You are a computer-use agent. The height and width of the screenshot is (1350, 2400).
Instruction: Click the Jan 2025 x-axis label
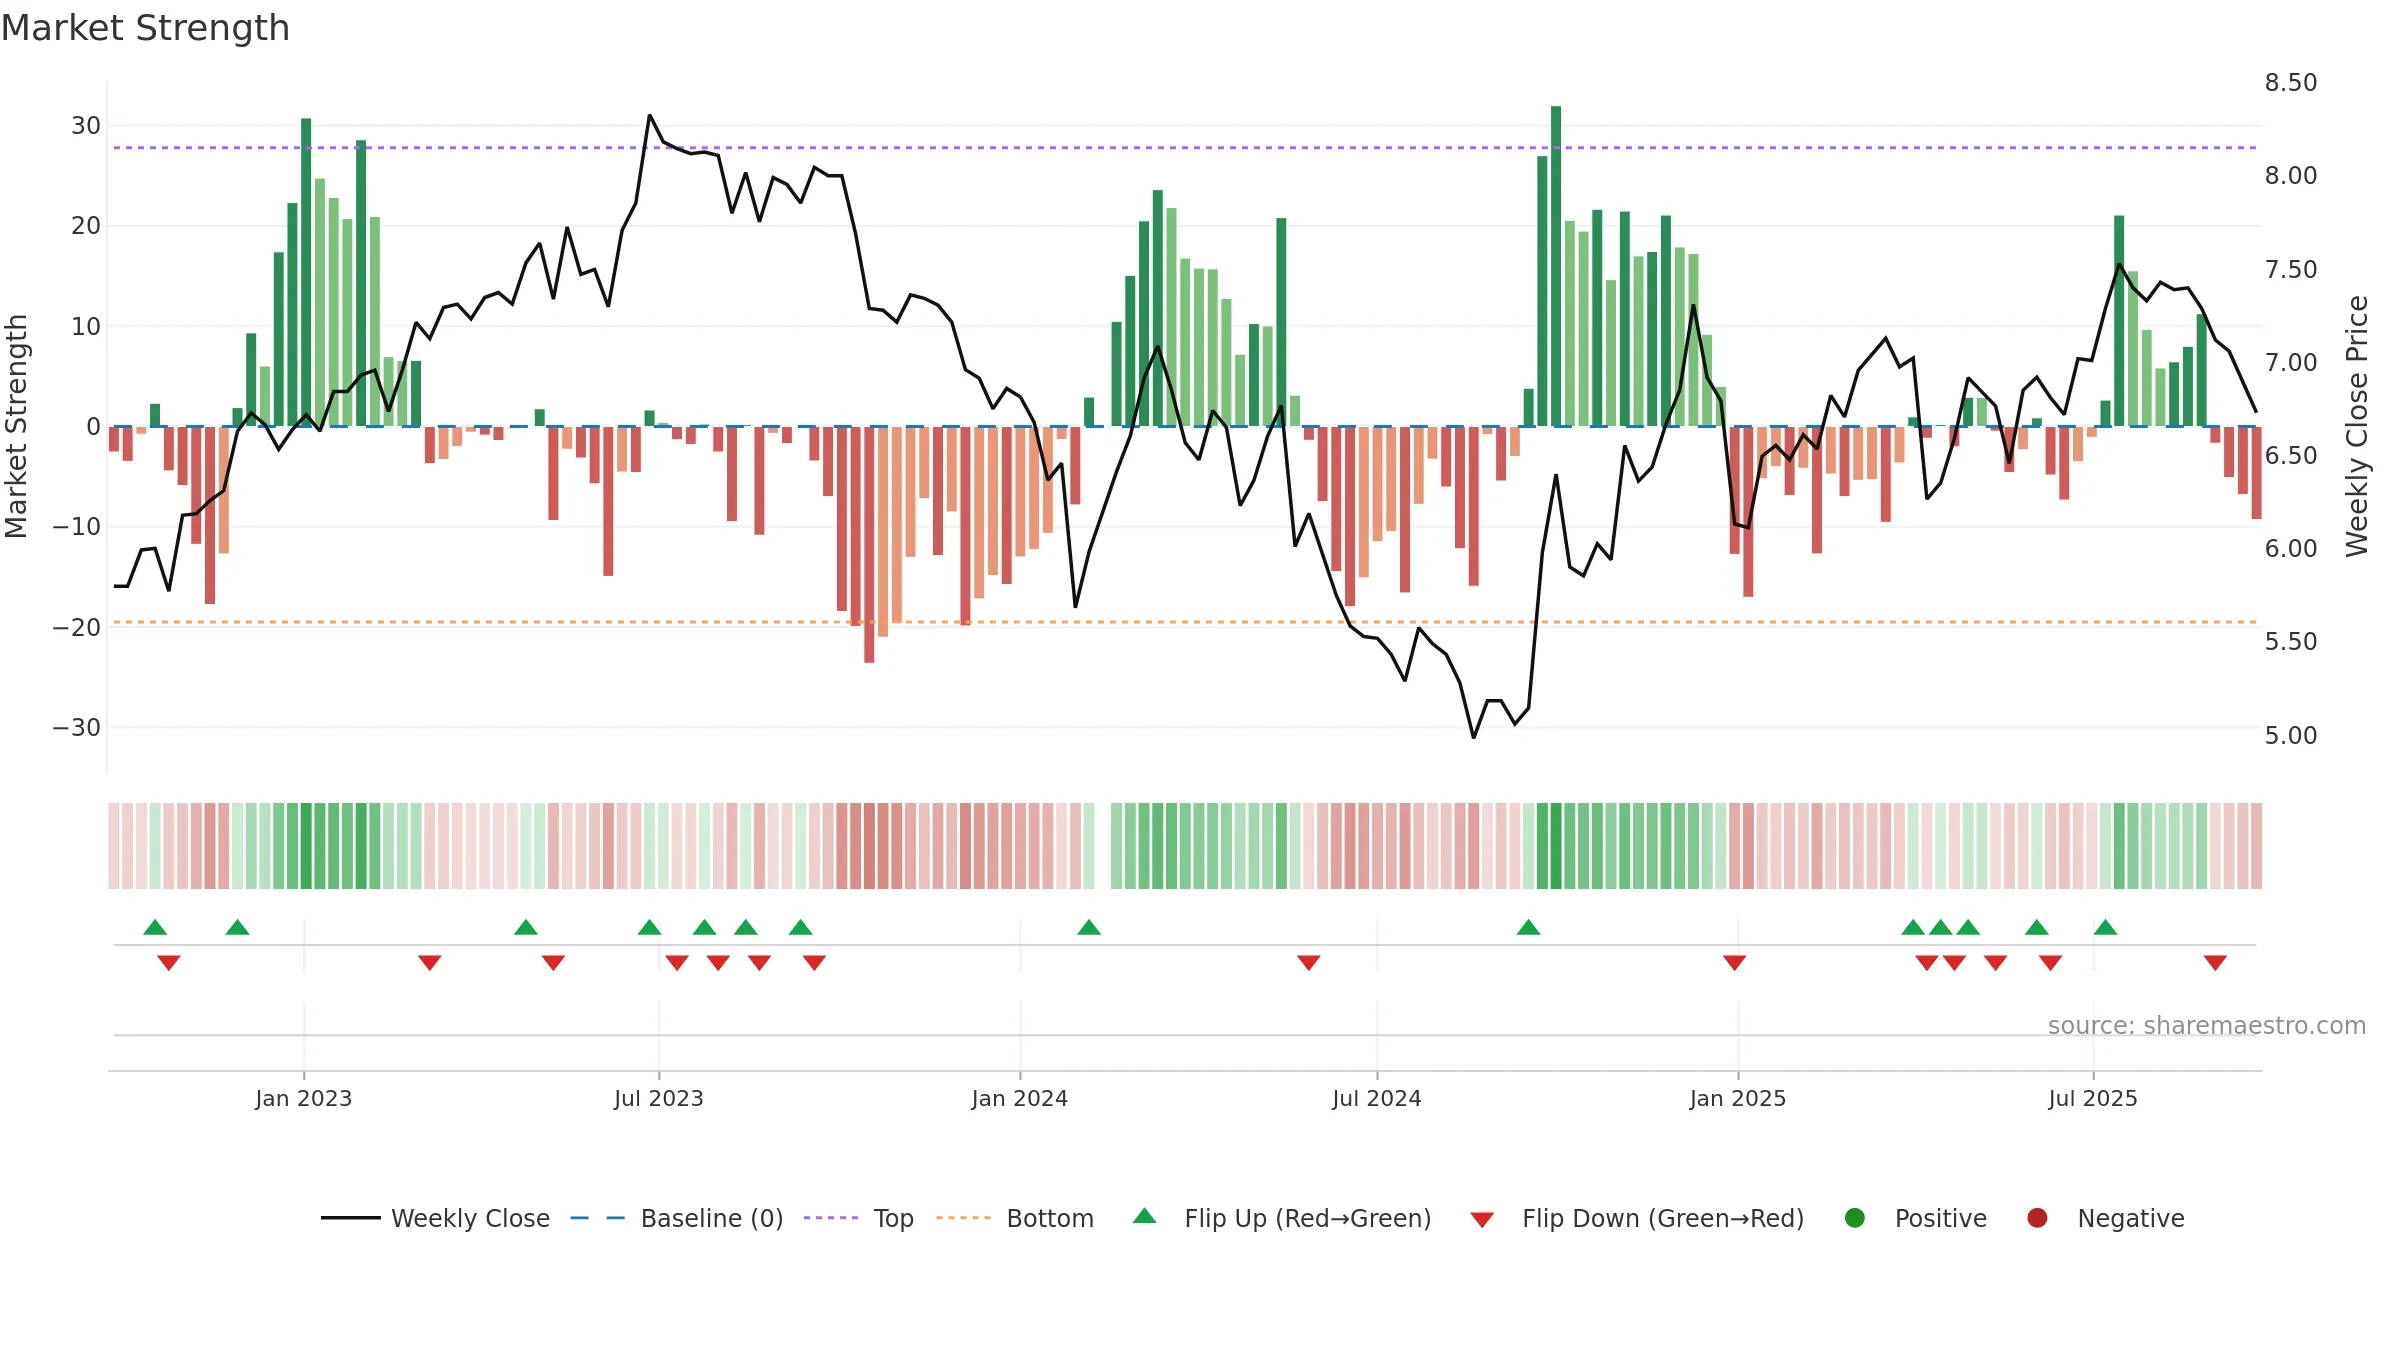1738,1098
